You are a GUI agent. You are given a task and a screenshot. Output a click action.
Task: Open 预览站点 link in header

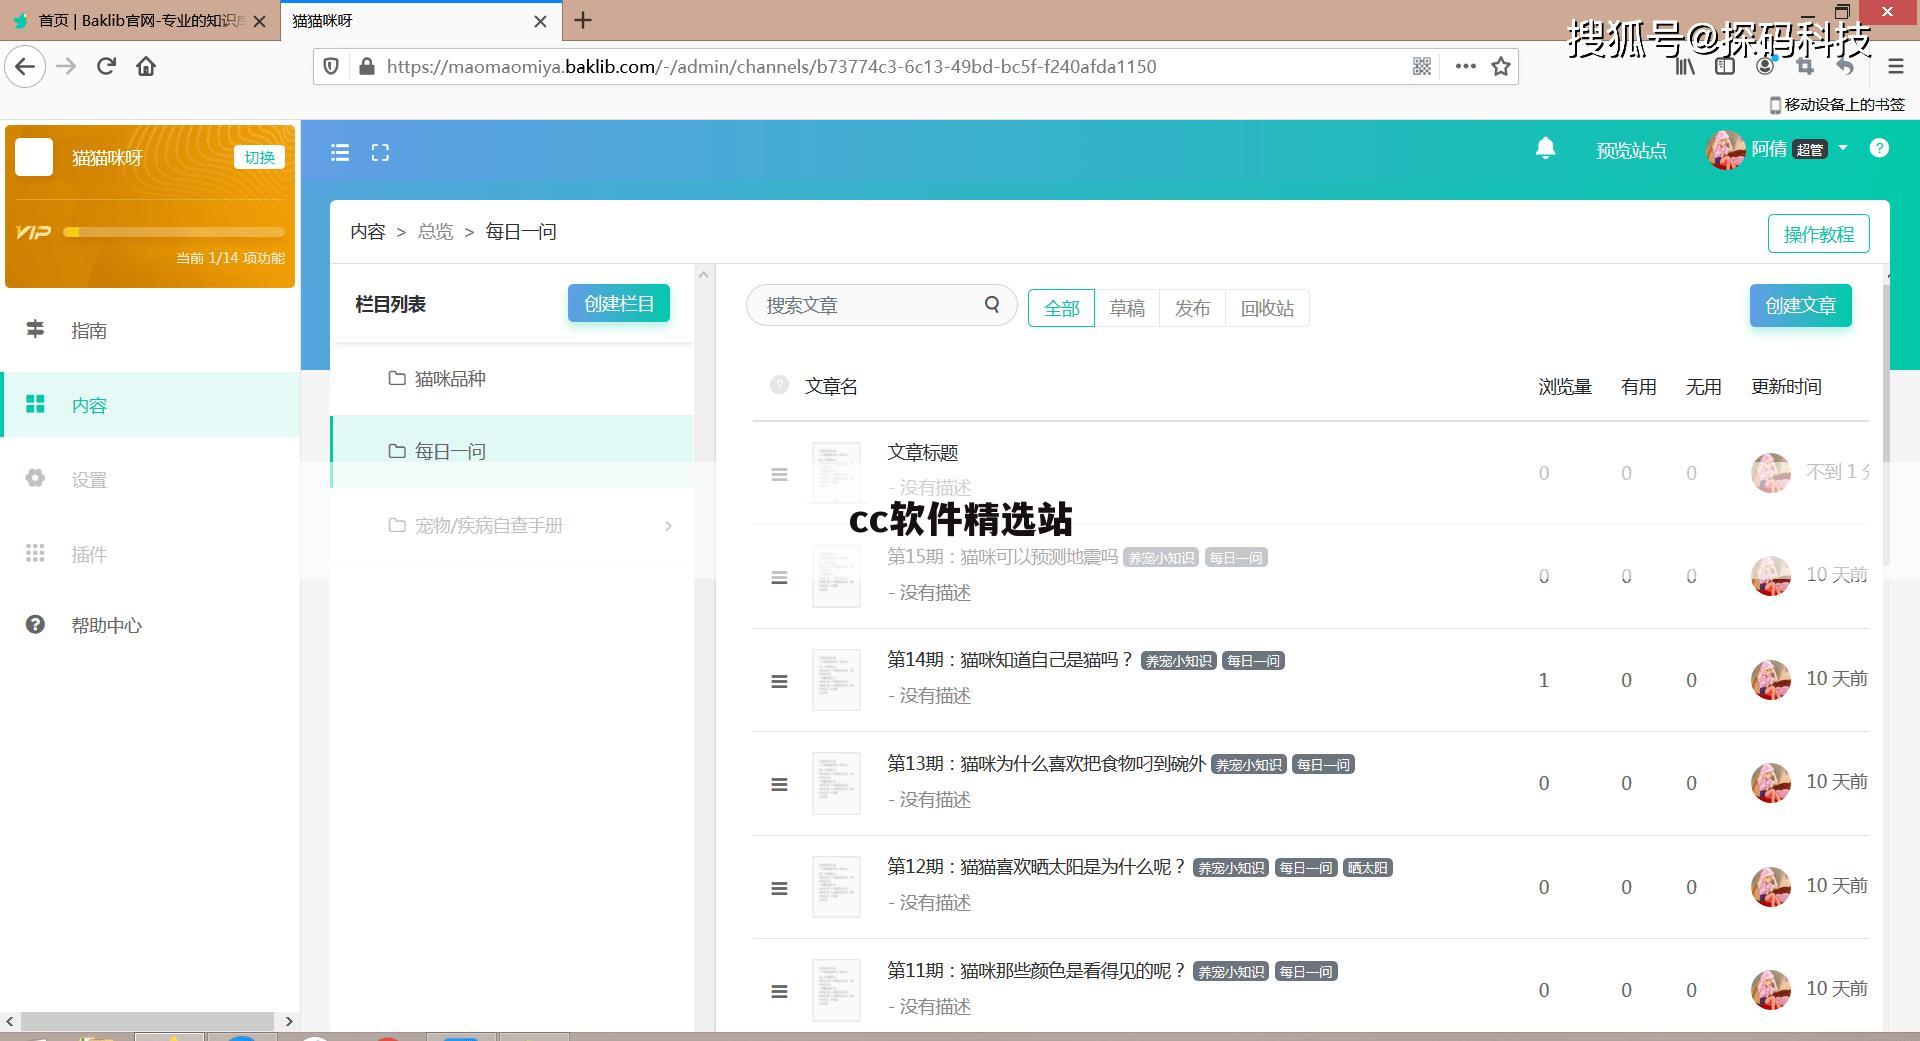pos(1631,151)
